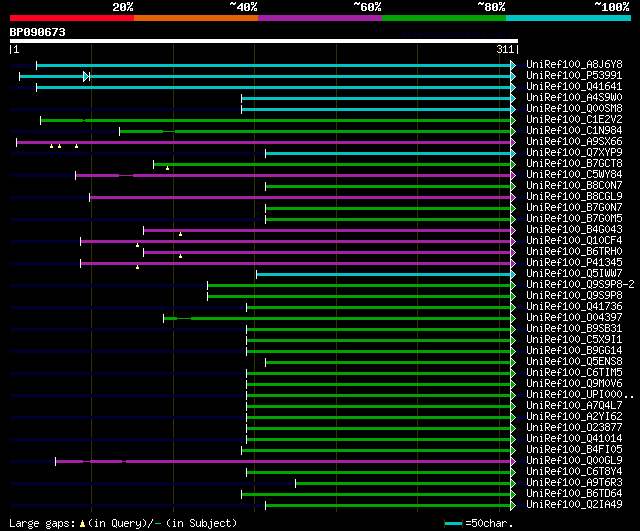
Task: Click the cyan alignment bar for UniRef100_A8J6Y8
Action: click(273, 65)
